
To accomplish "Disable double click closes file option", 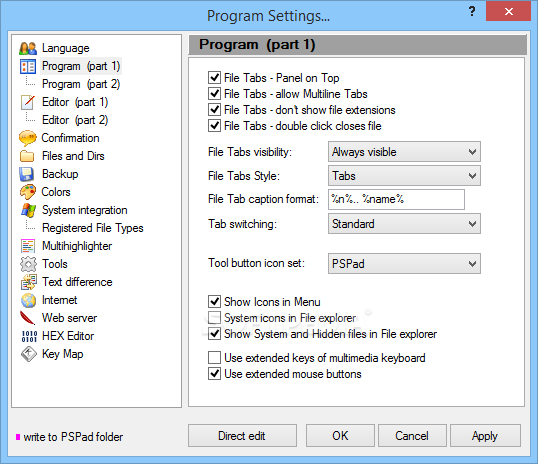I will pyautogui.click(x=214, y=126).
